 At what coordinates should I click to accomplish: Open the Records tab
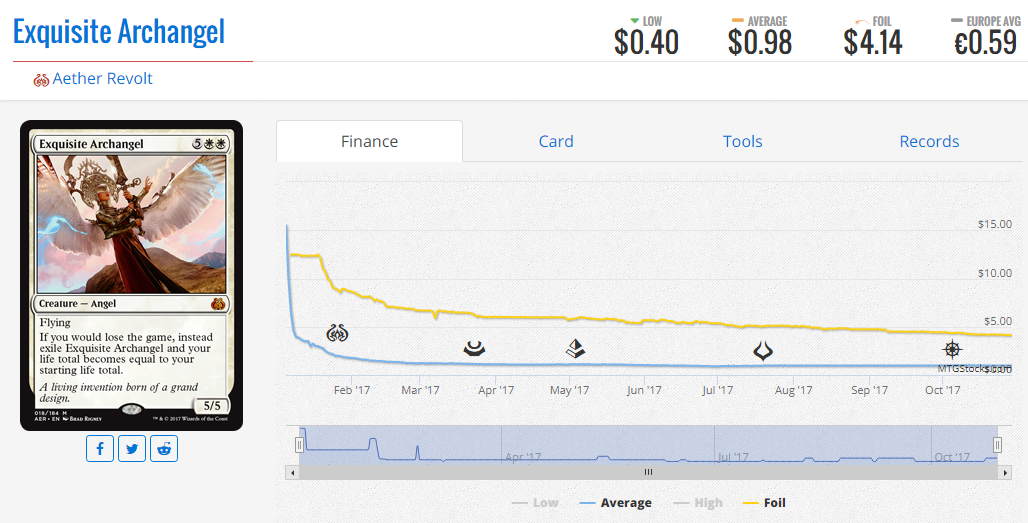point(929,141)
